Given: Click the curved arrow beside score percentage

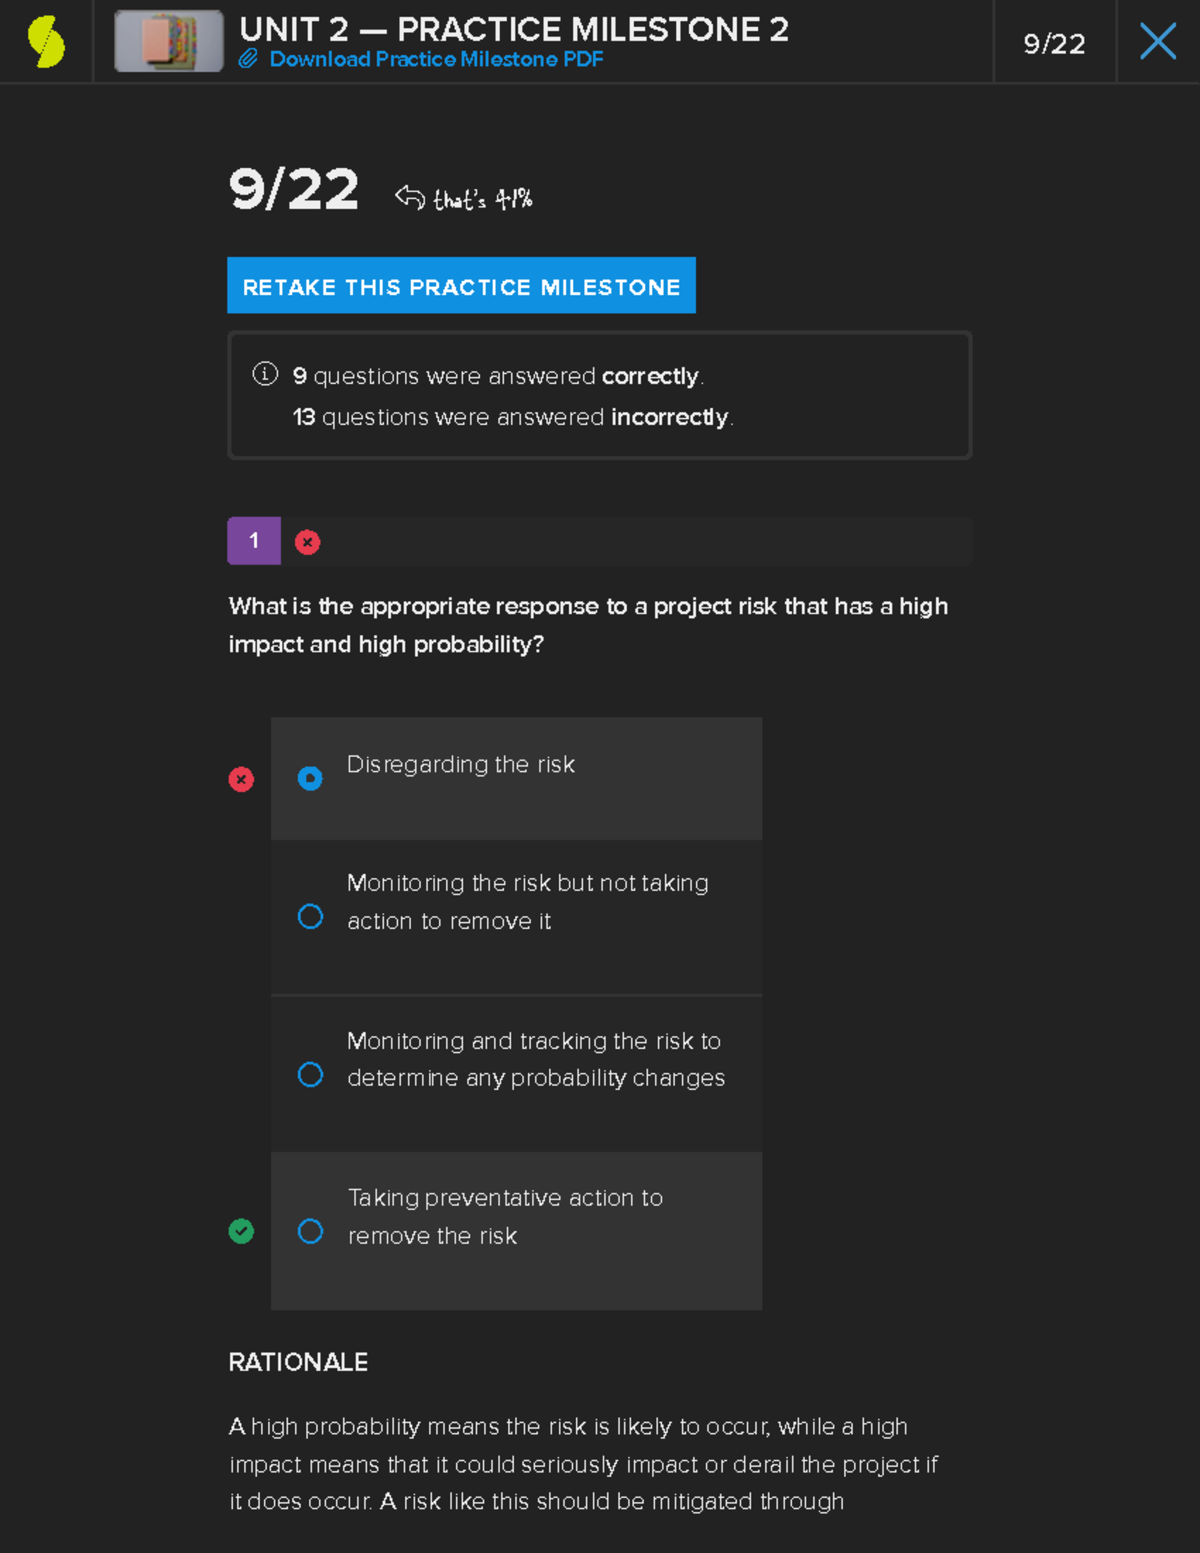Looking at the screenshot, I should [x=409, y=196].
